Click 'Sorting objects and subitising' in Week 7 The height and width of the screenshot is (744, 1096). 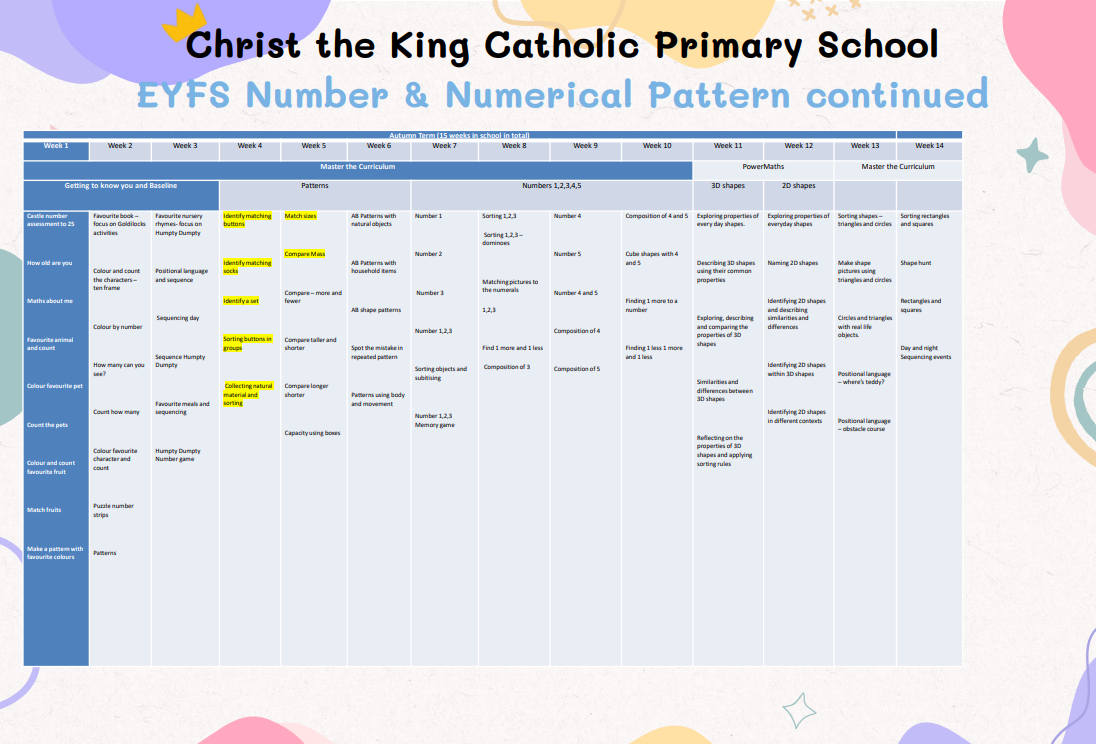440,373
